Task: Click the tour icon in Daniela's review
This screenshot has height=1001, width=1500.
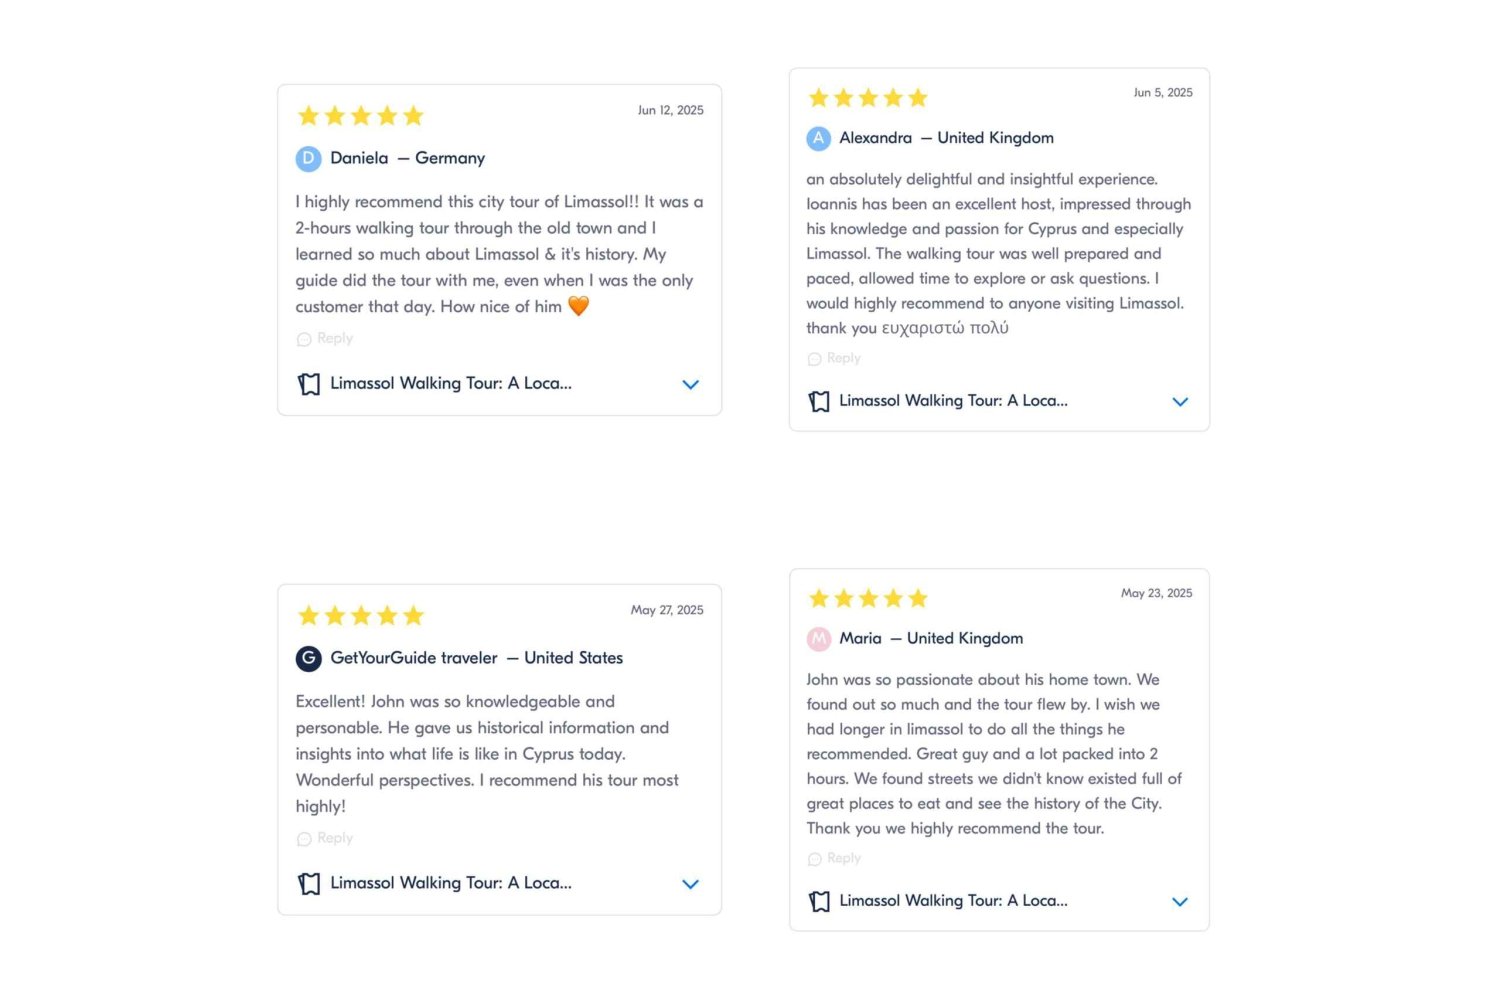Action: [309, 384]
